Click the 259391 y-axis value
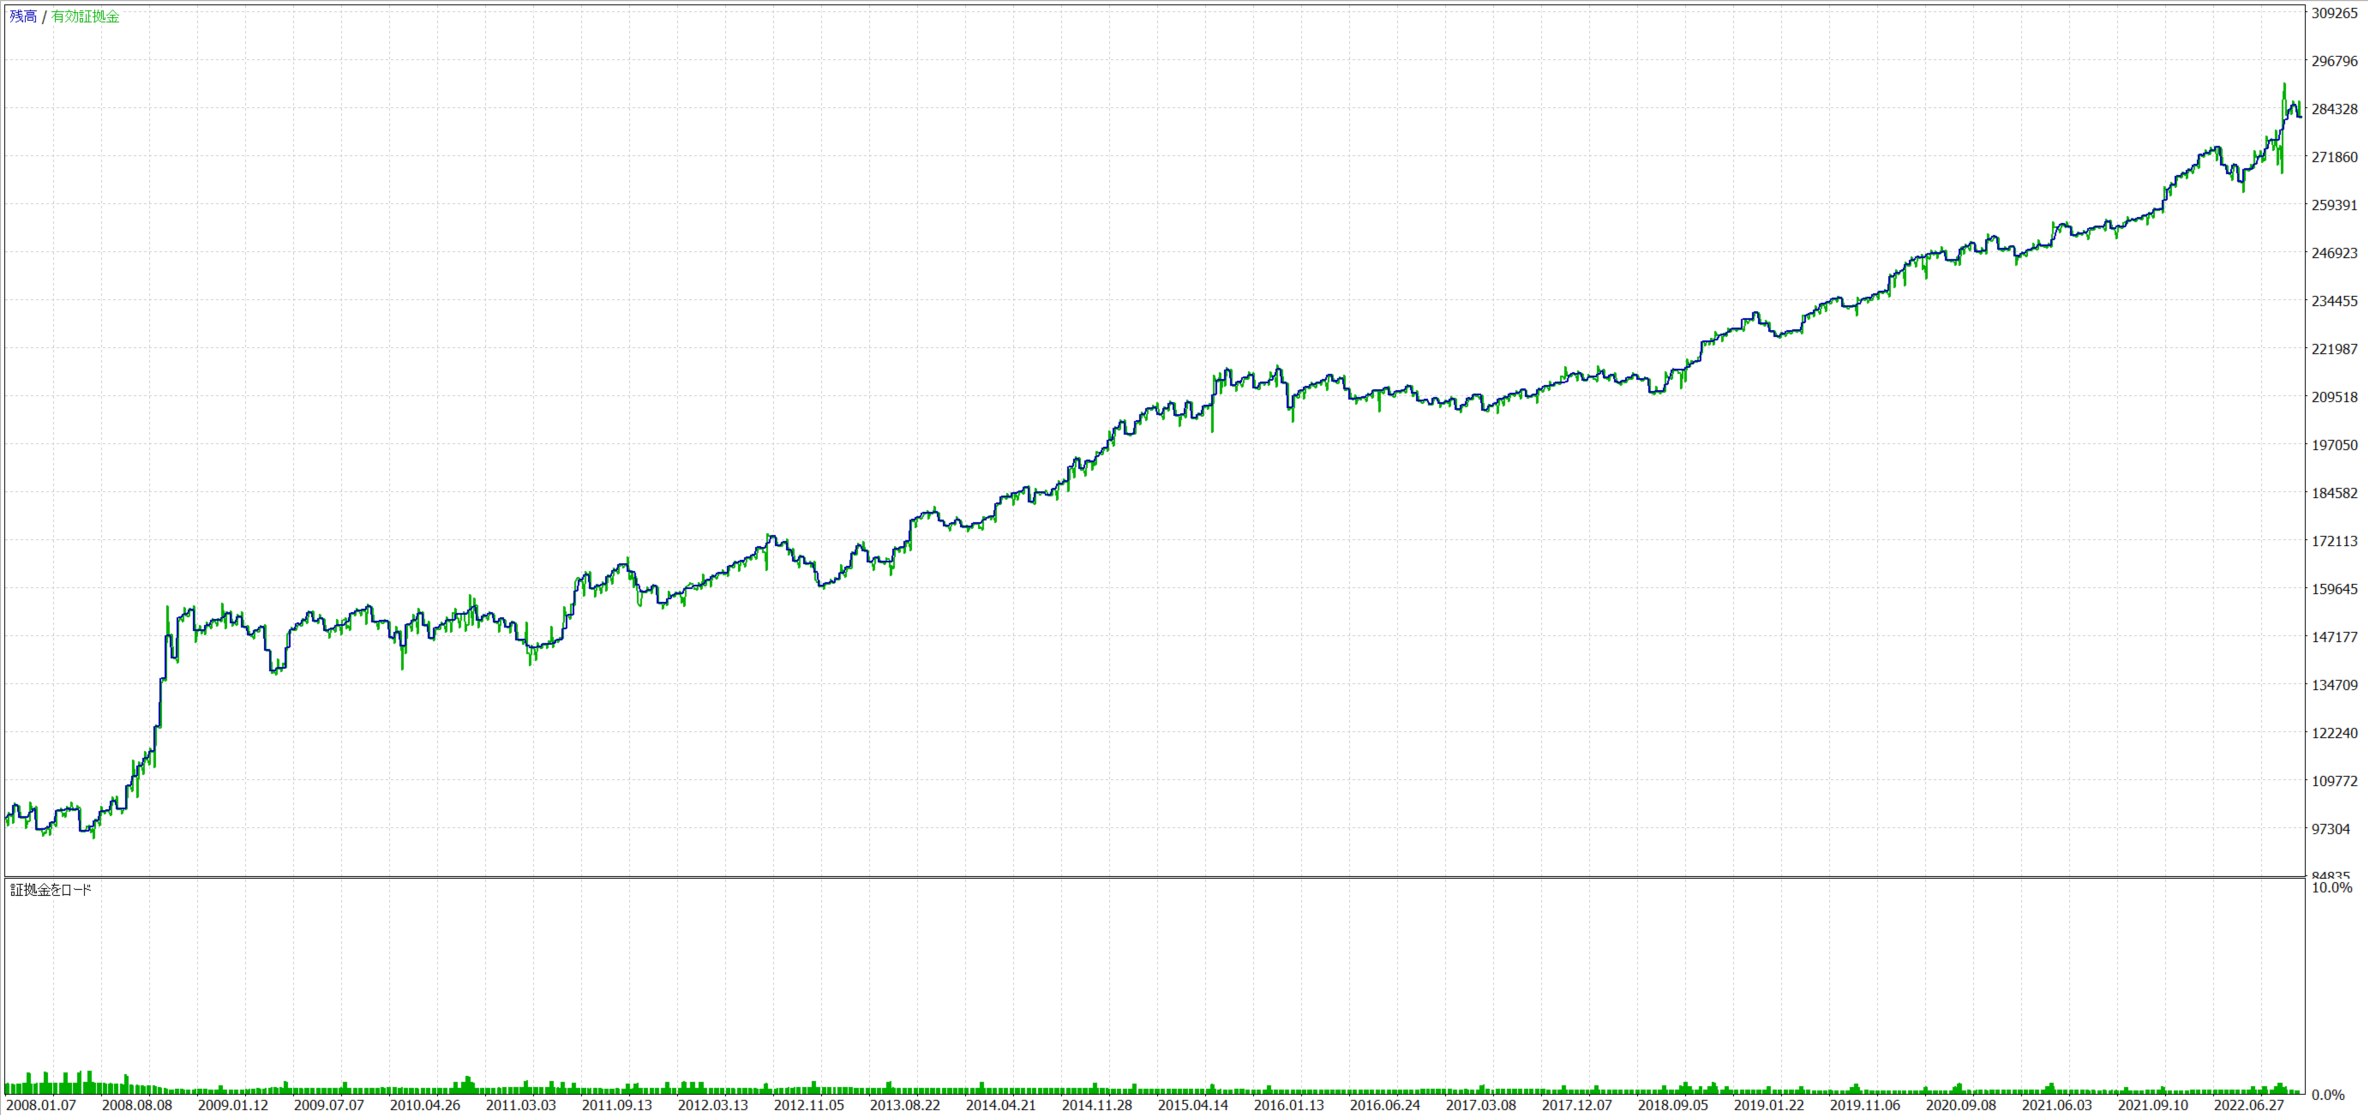 tap(2335, 205)
